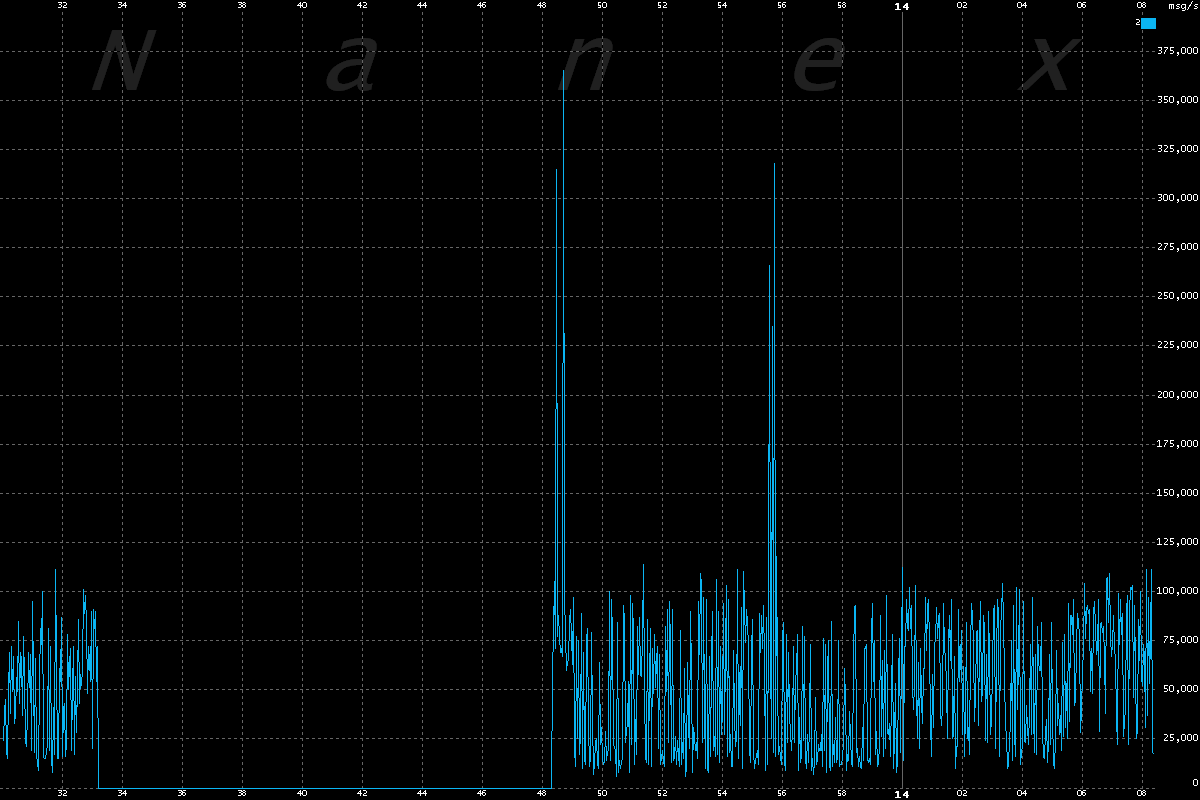Click minute "58" on the top time axis

click(x=842, y=6)
